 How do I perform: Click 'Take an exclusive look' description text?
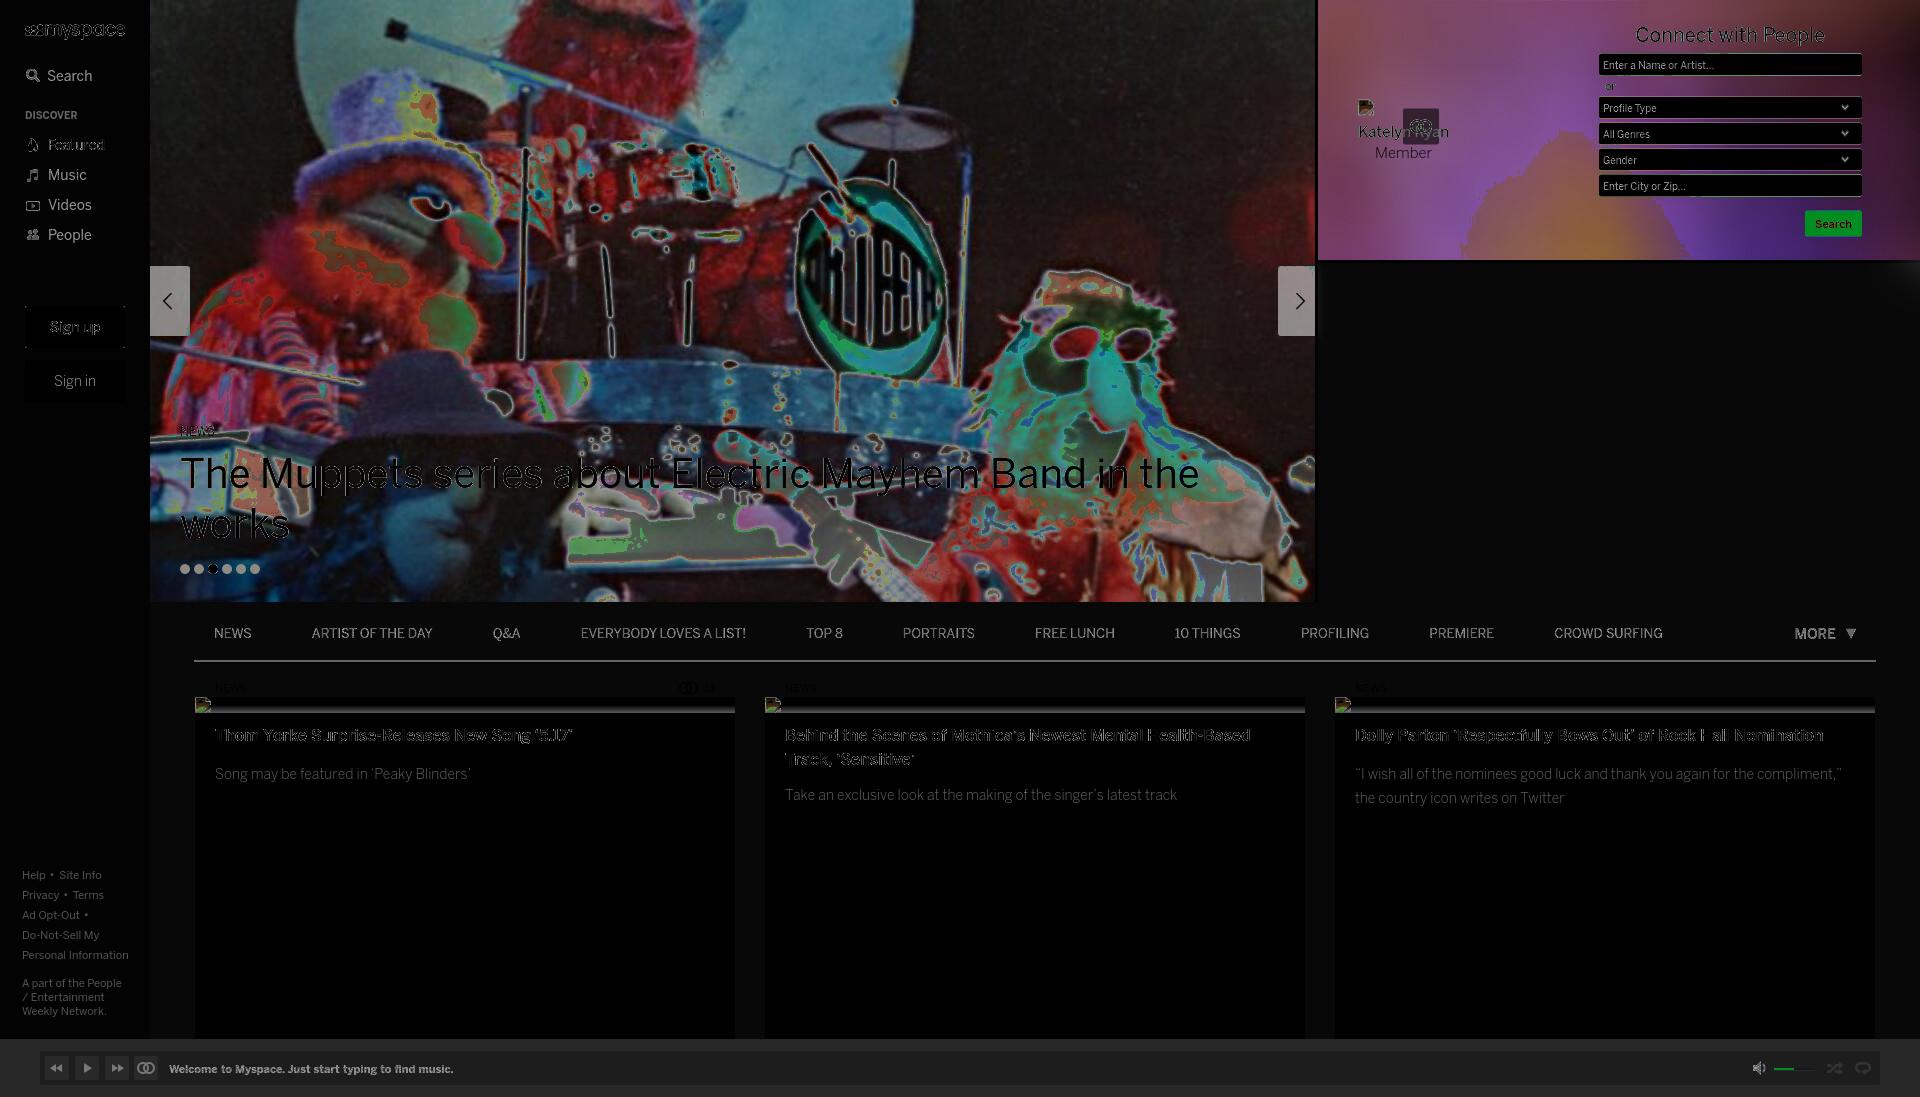[981, 796]
